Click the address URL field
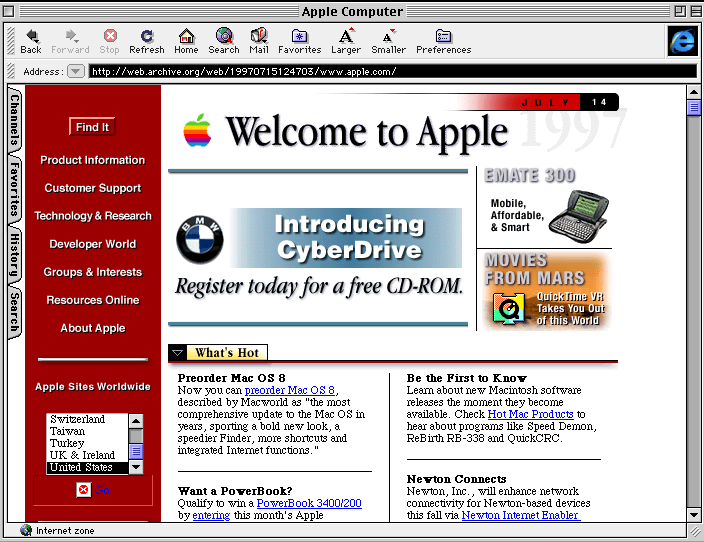 pos(390,71)
